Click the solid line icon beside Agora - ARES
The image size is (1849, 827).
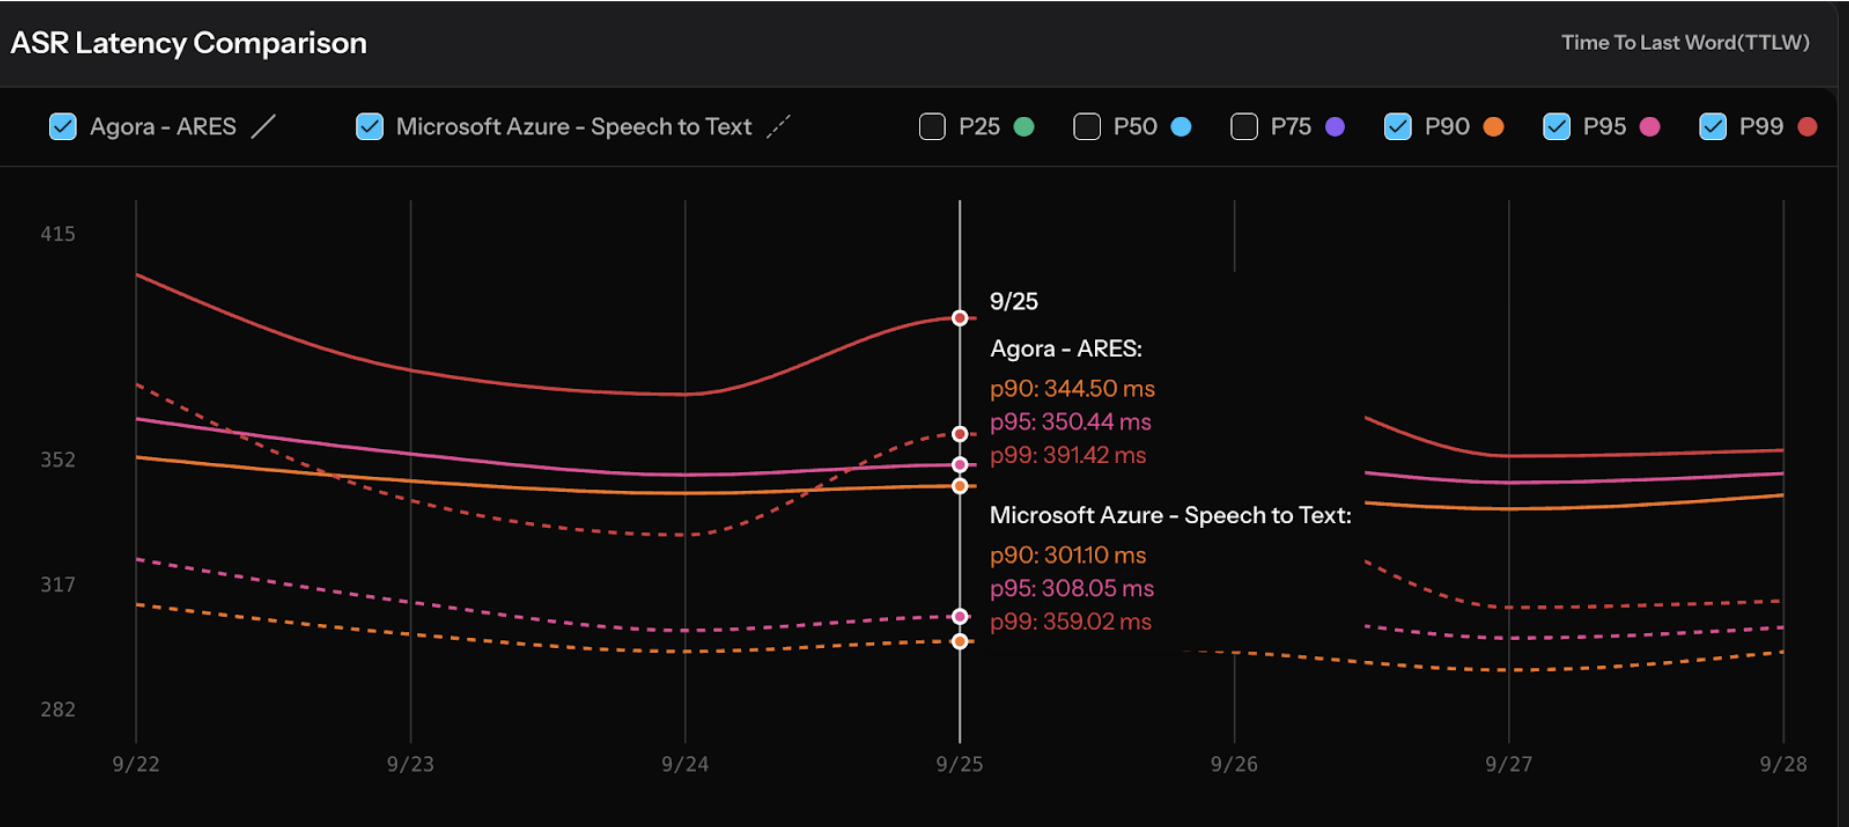[x=263, y=127]
